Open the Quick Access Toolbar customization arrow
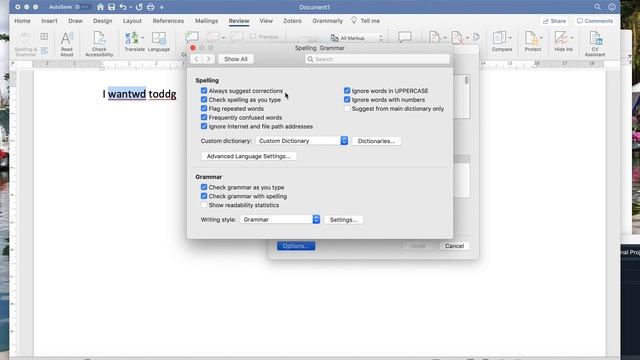Screen dimensions: 640x360 point(162,7)
